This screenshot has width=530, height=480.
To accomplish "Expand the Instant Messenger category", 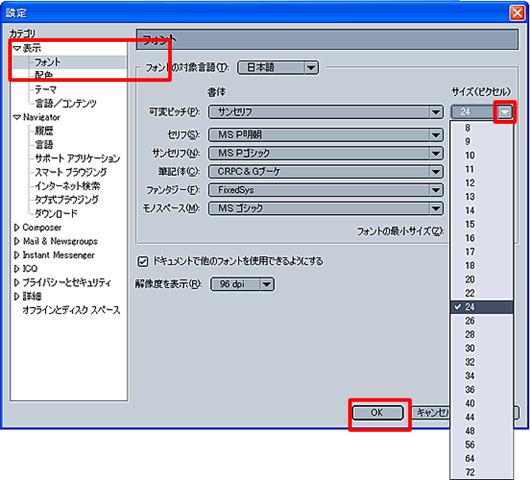I will [x=16, y=255].
